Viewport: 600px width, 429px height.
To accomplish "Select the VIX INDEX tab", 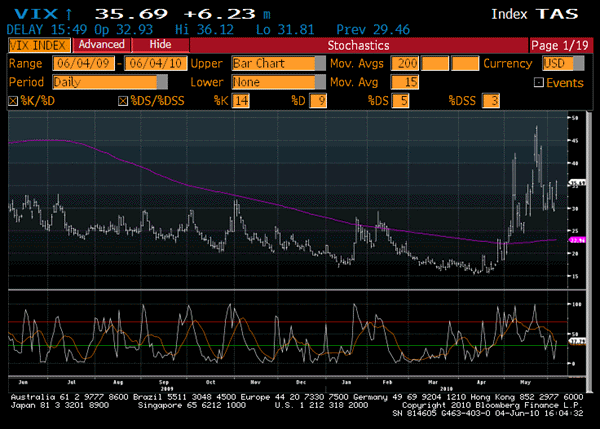I will pos(37,45).
